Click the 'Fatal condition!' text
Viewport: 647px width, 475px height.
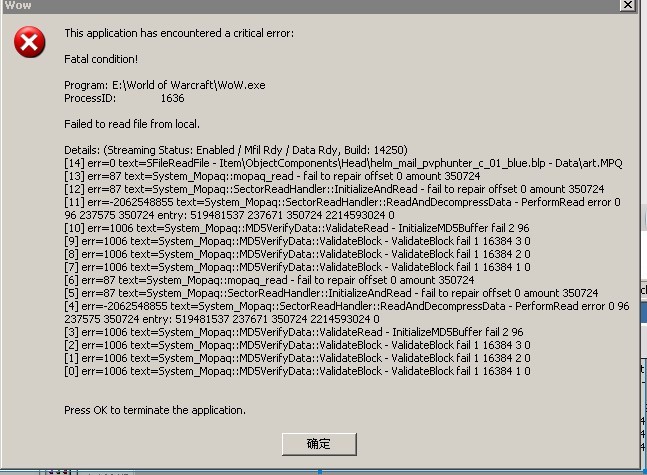tap(101, 59)
